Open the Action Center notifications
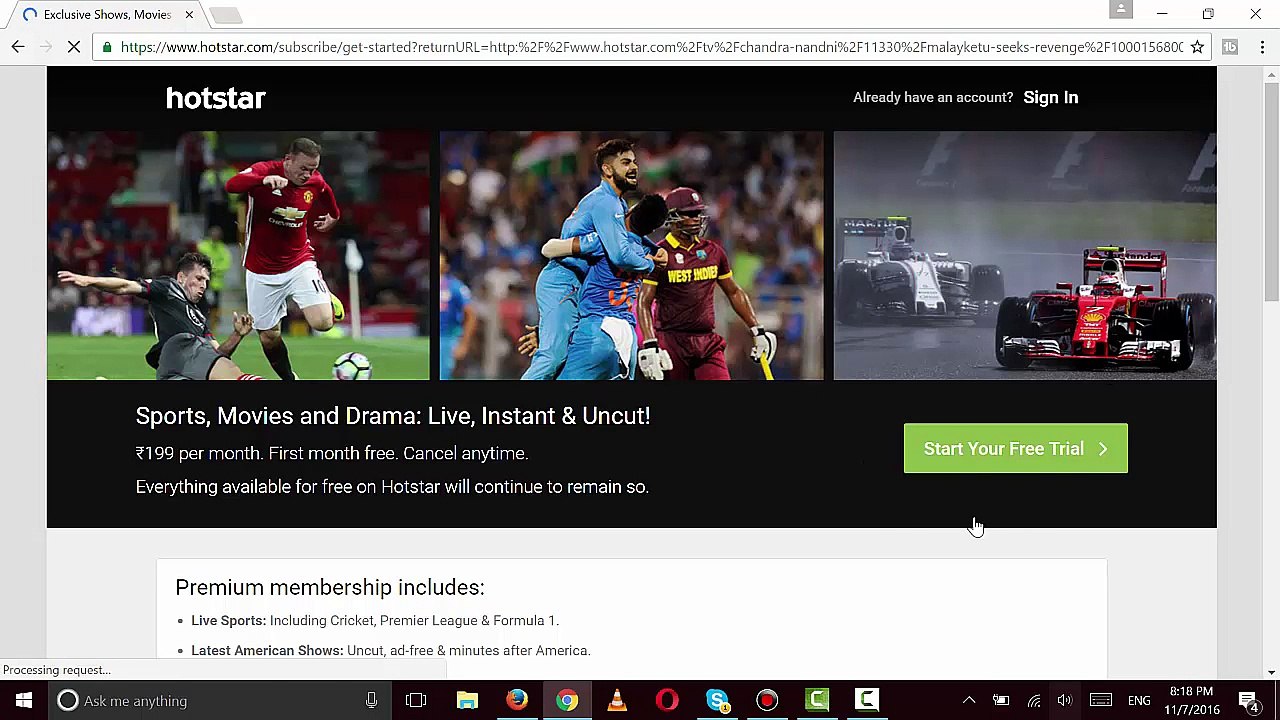 click(x=1248, y=701)
